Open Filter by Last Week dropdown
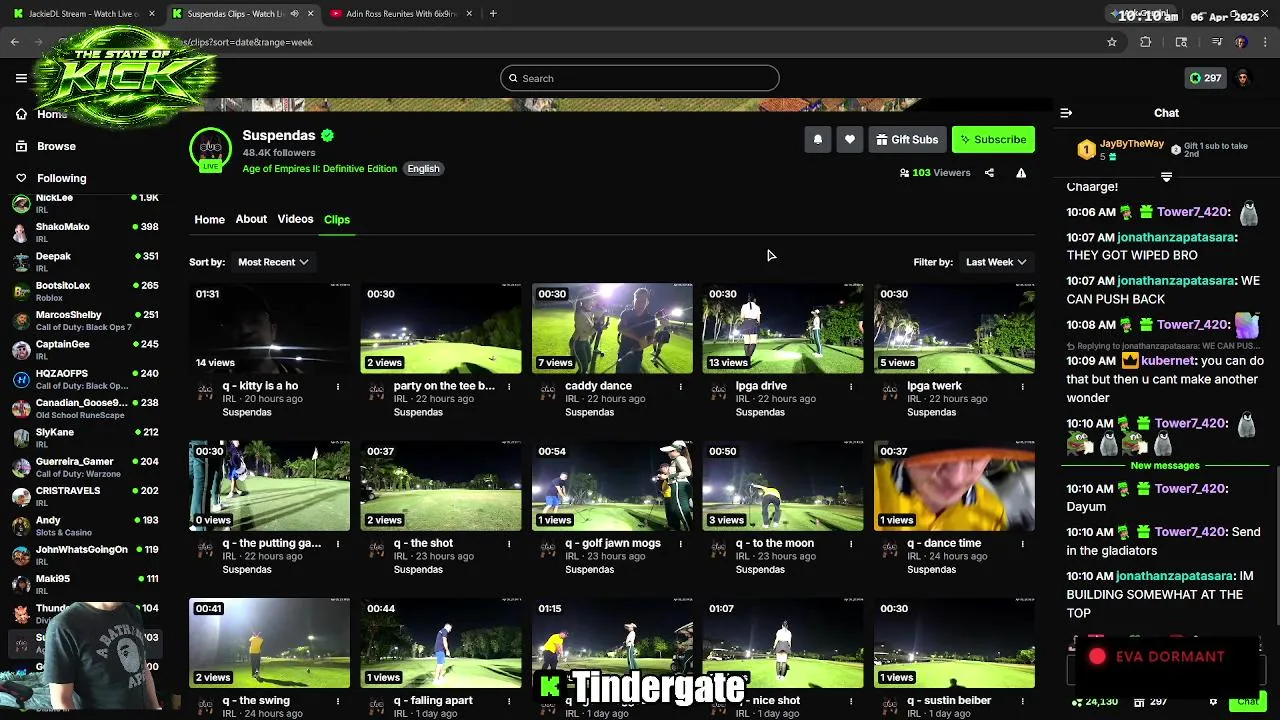This screenshot has height=720, width=1280. (995, 262)
